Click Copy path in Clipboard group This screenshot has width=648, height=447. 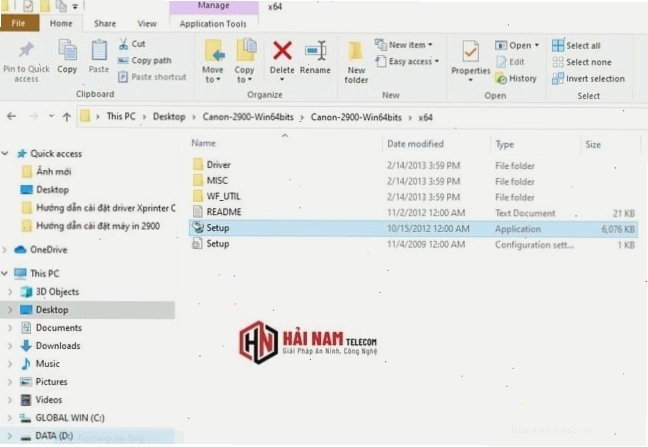144,60
